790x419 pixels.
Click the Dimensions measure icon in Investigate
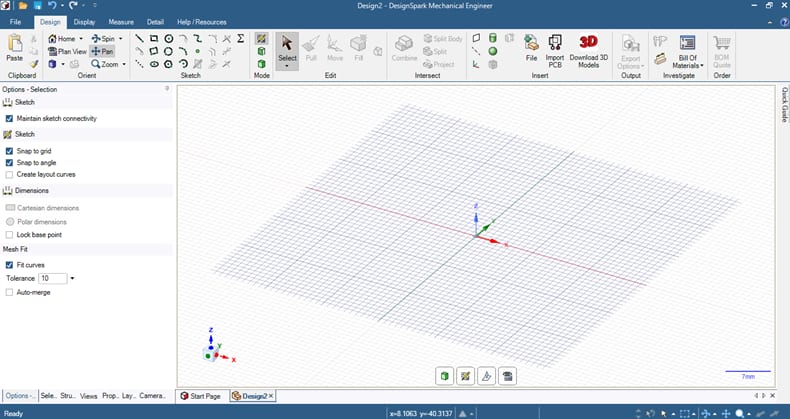coord(660,41)
